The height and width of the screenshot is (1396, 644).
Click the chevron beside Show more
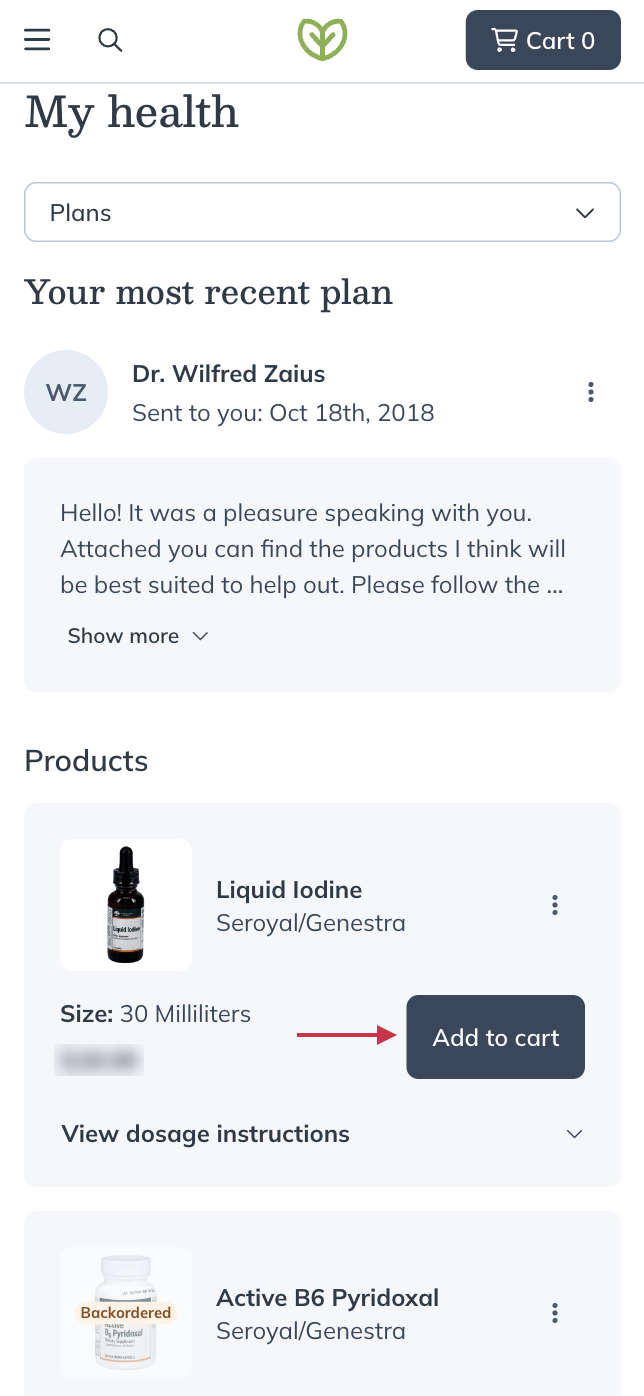[x=200, y=636]
